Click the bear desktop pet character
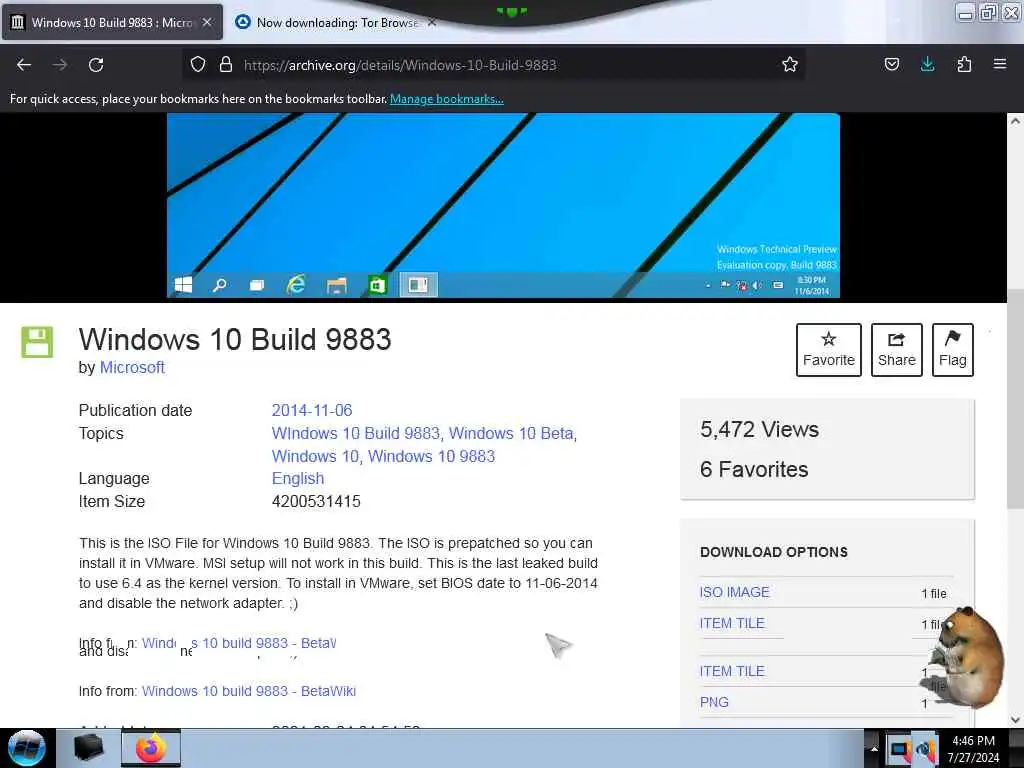 (x=967, y=658)
